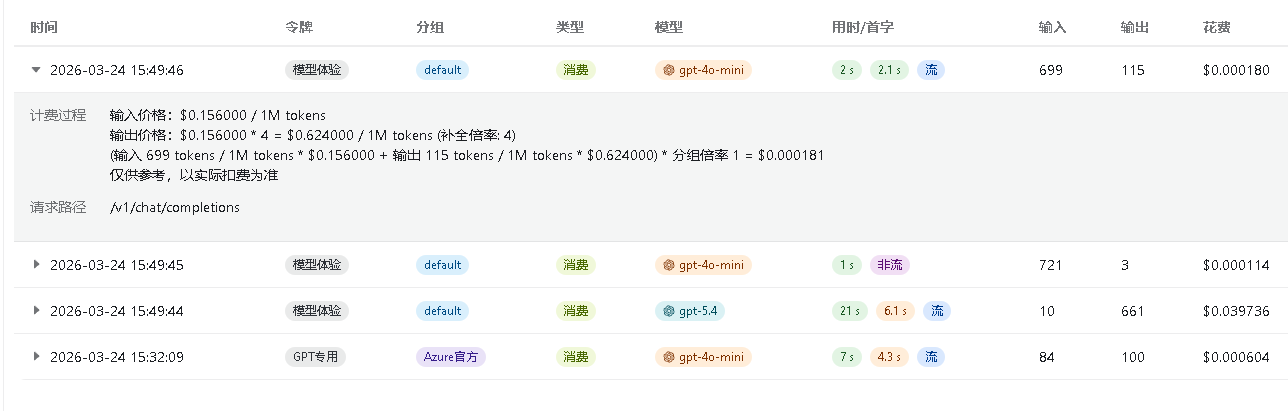Click the 时间 column header
1288x411 pixels.
point(44,27)
